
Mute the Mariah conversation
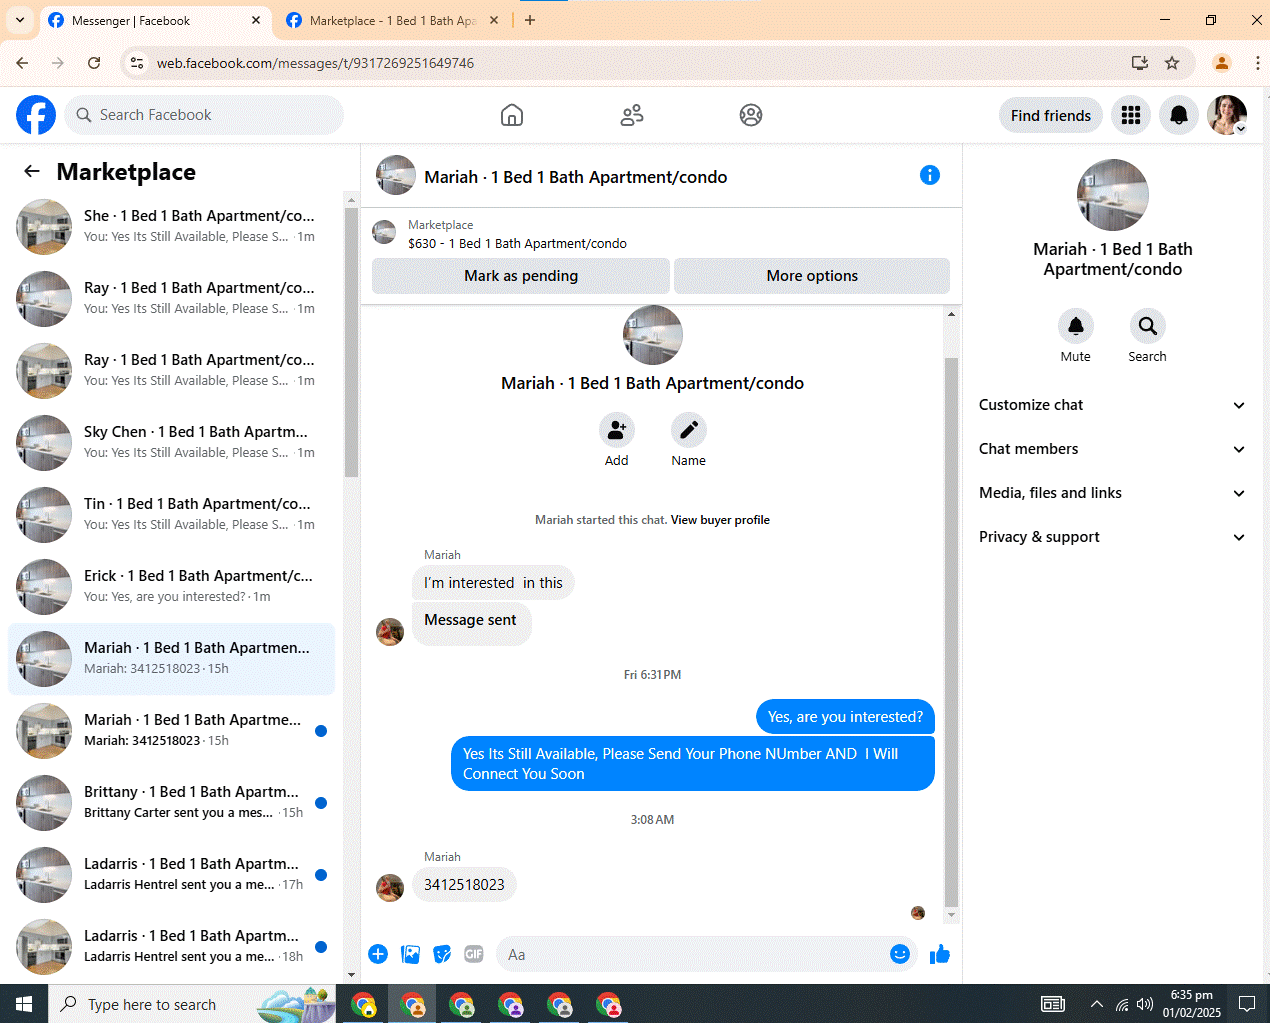click(x=1076, y=326)
